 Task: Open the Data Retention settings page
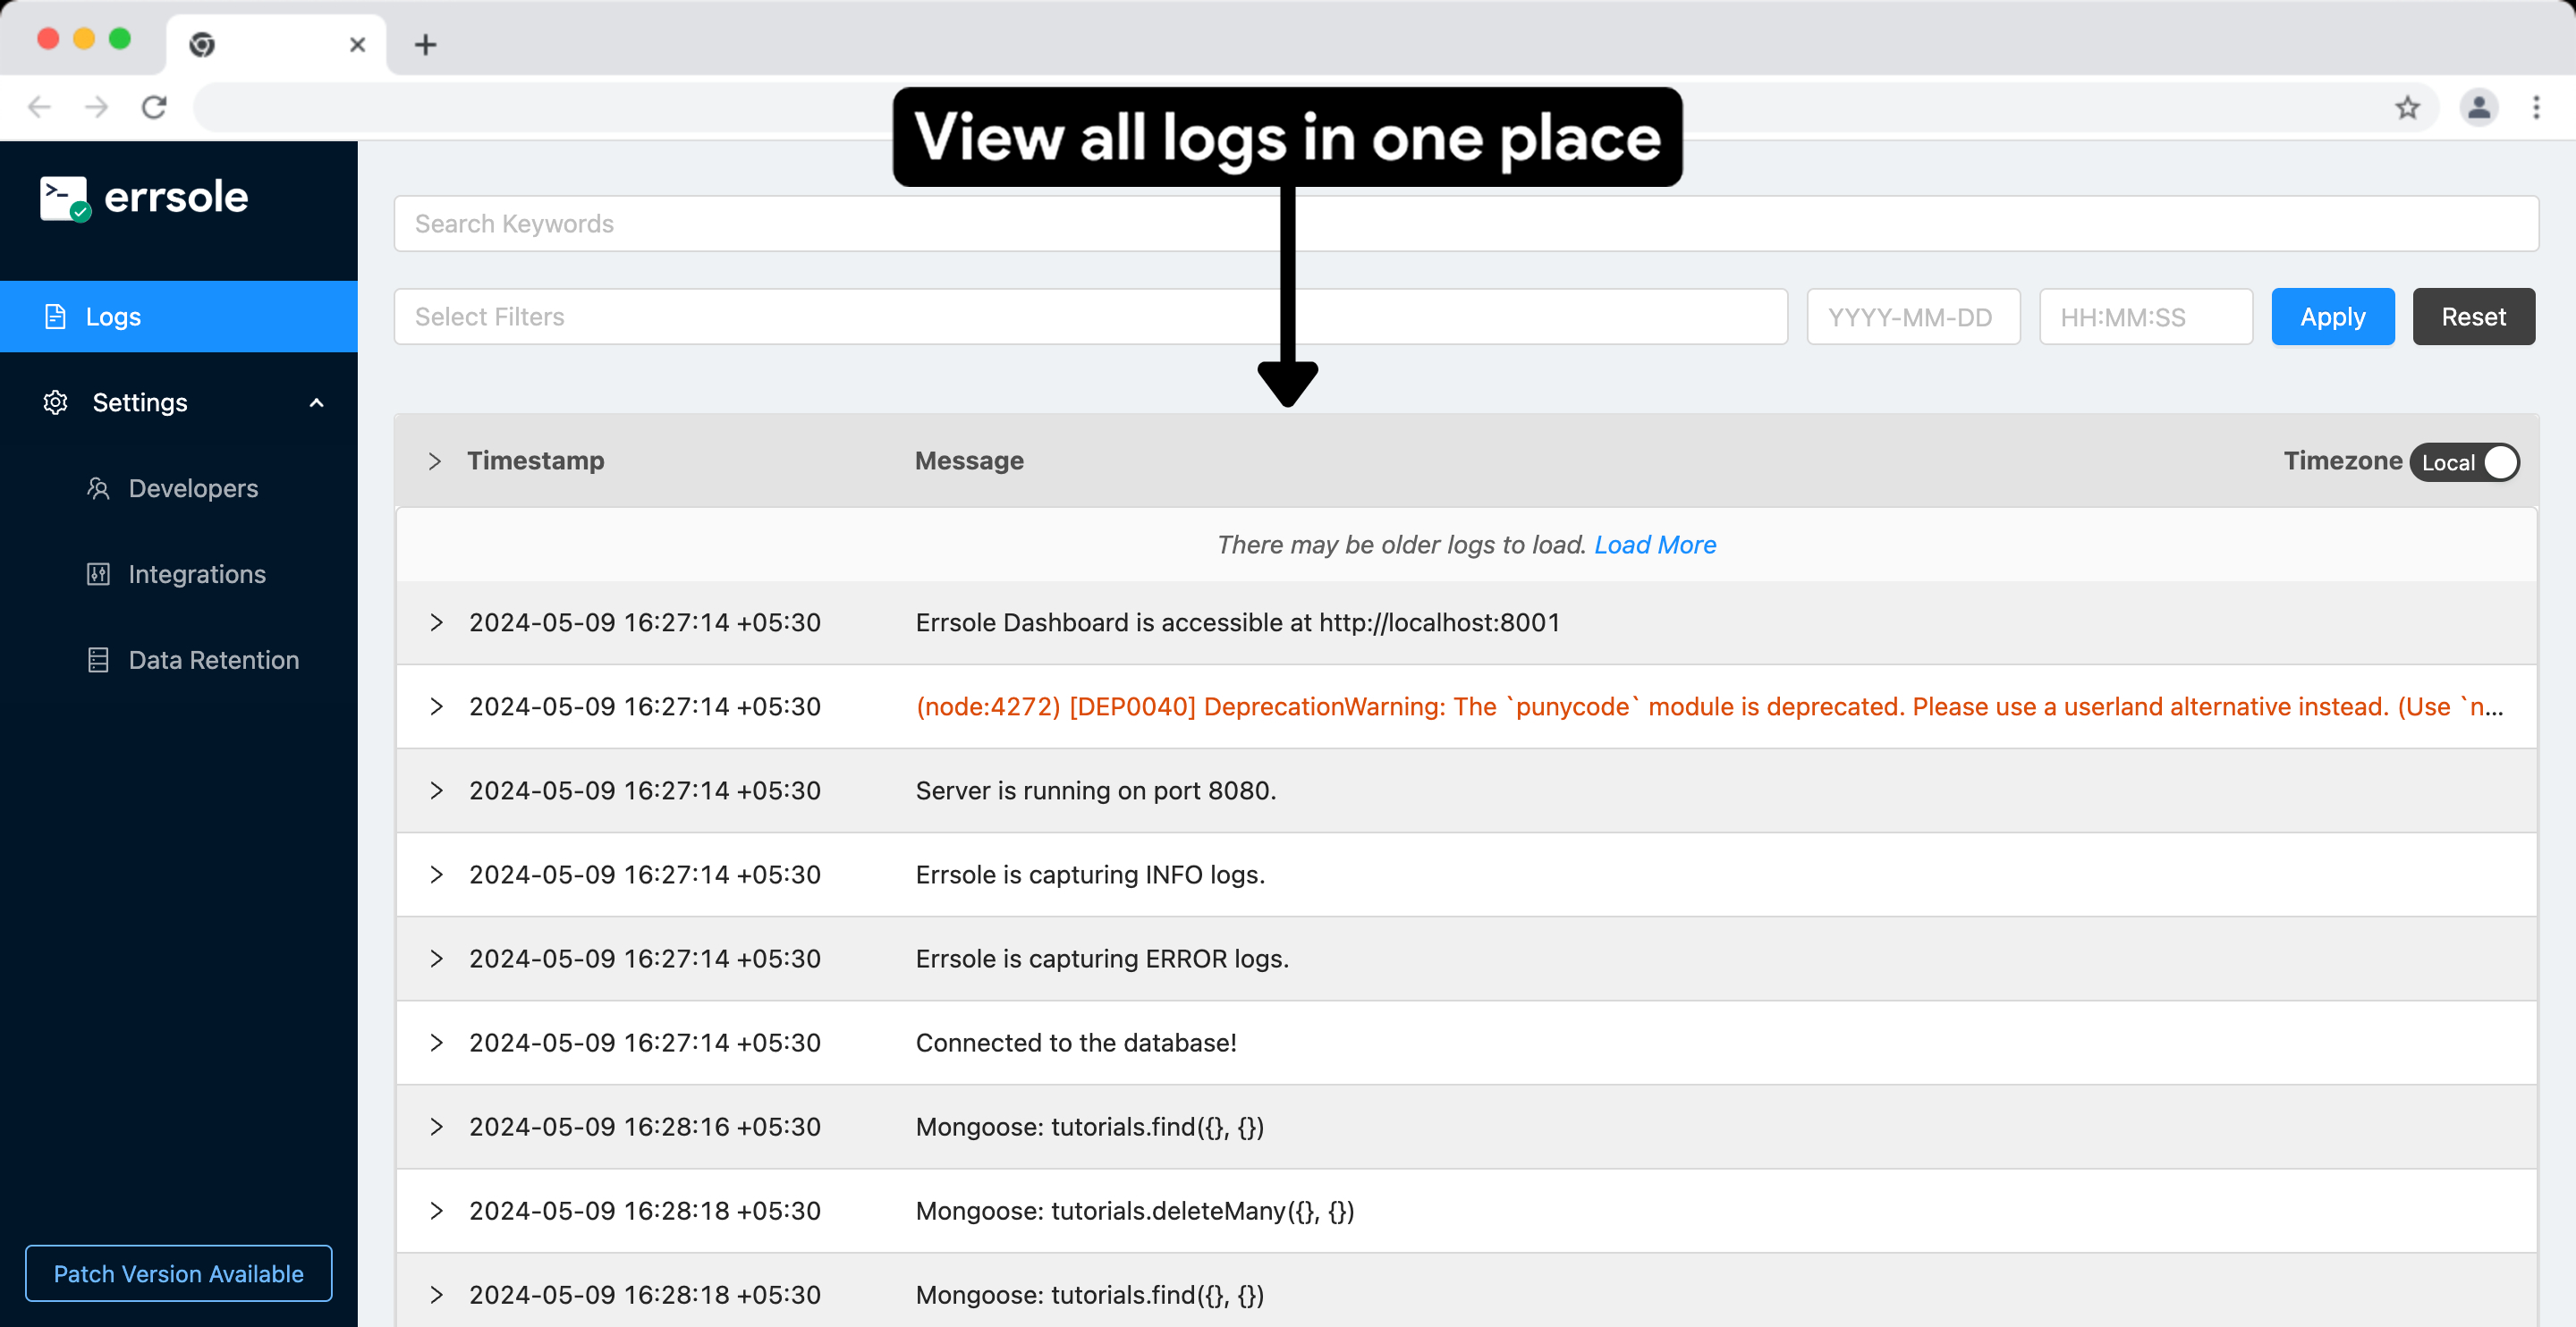tap(214, 660)
